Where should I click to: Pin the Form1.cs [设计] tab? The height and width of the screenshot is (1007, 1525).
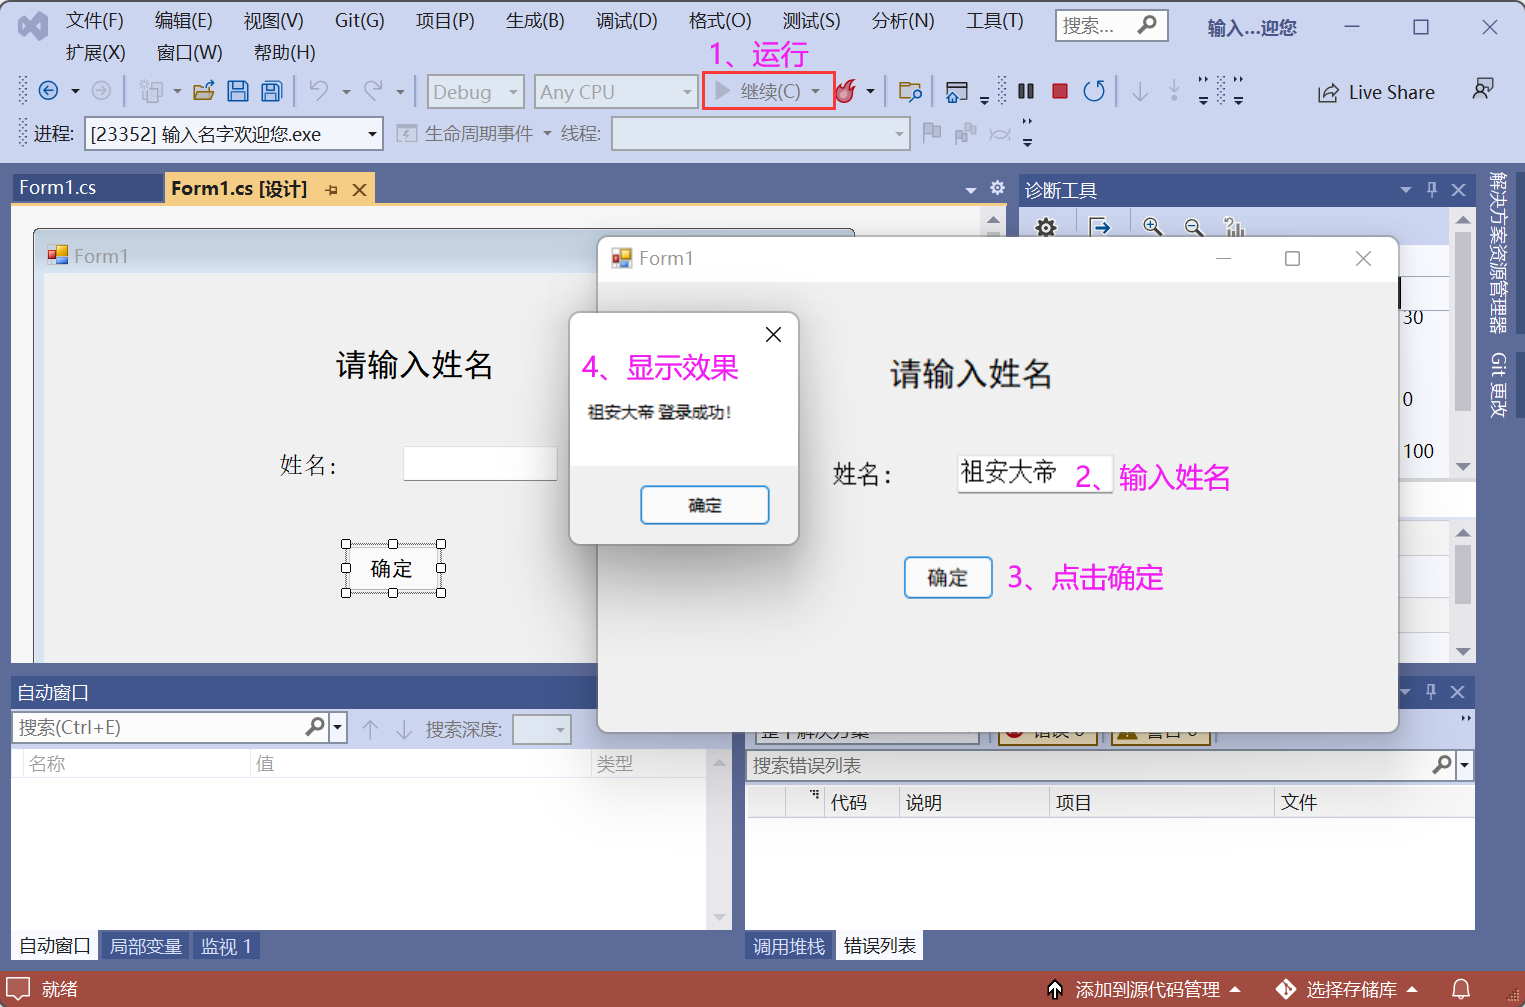[x=331, y=189]
